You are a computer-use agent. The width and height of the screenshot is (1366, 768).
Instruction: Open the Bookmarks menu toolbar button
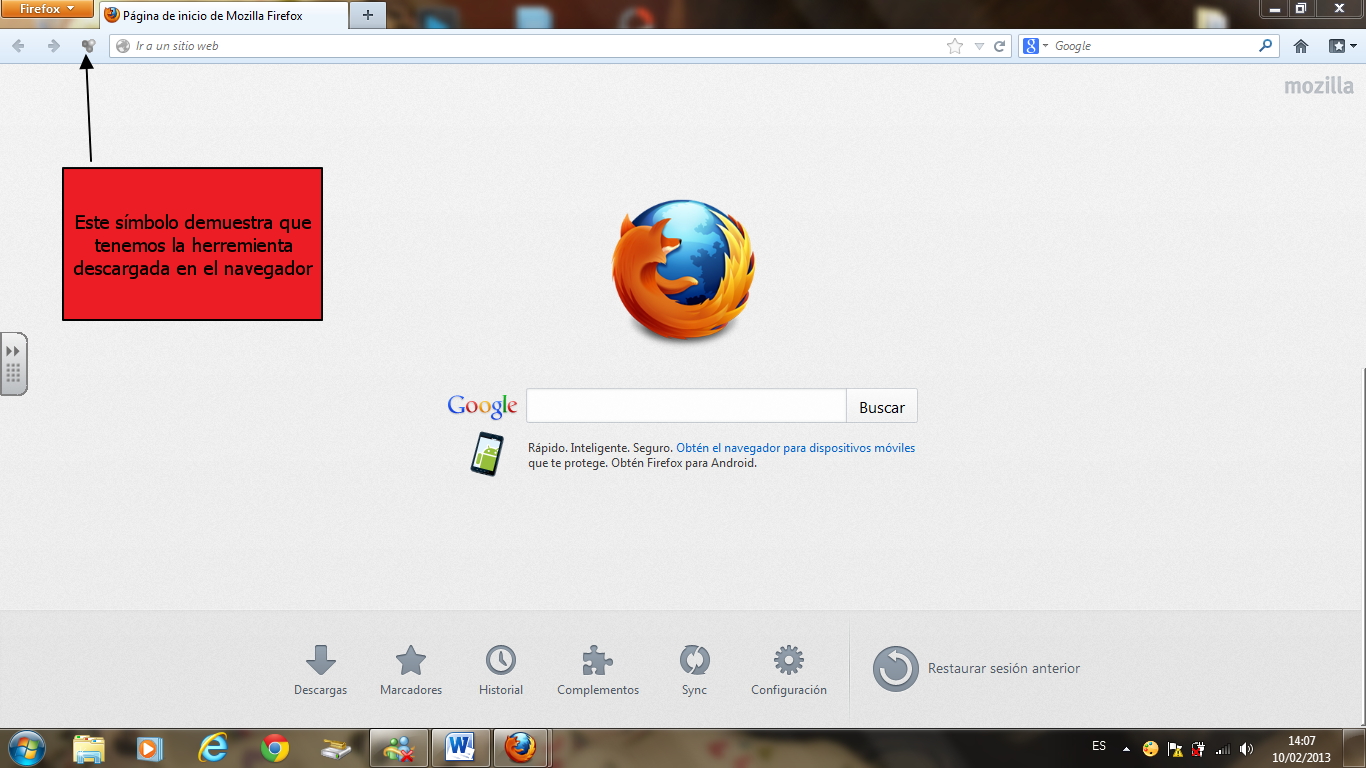pyautogui.click(x=1342, y=46)
